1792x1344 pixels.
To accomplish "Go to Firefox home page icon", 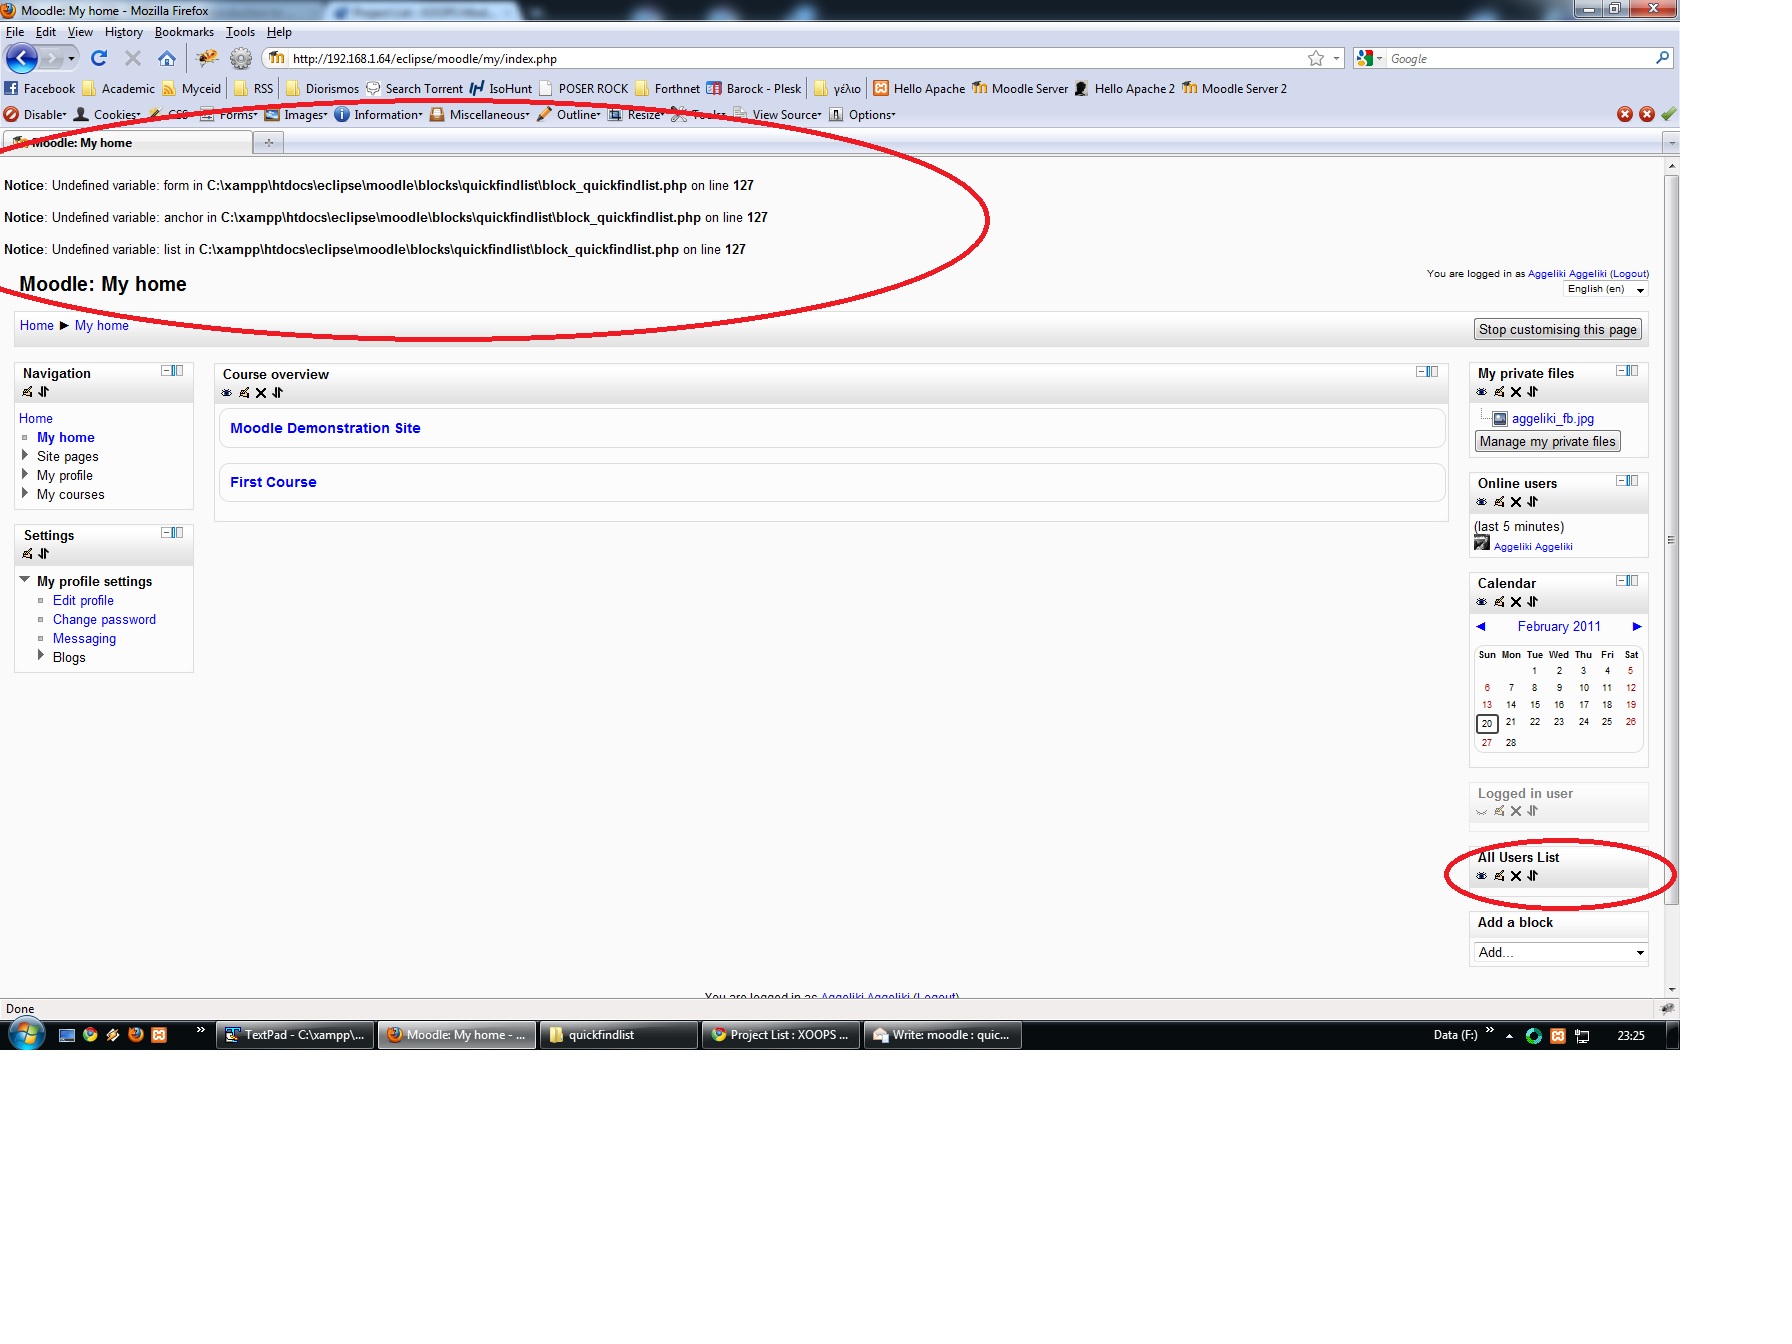I will click(x=167, y=58).
